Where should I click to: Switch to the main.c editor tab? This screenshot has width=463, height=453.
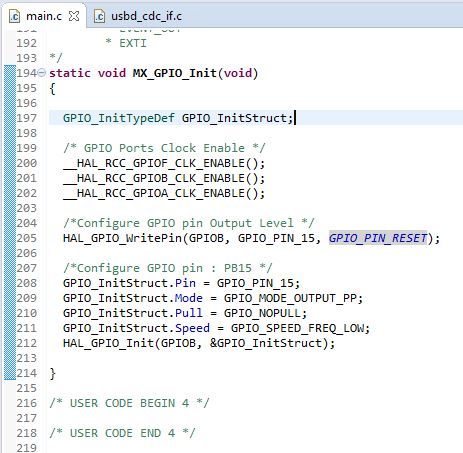click(x=44, y=16)
